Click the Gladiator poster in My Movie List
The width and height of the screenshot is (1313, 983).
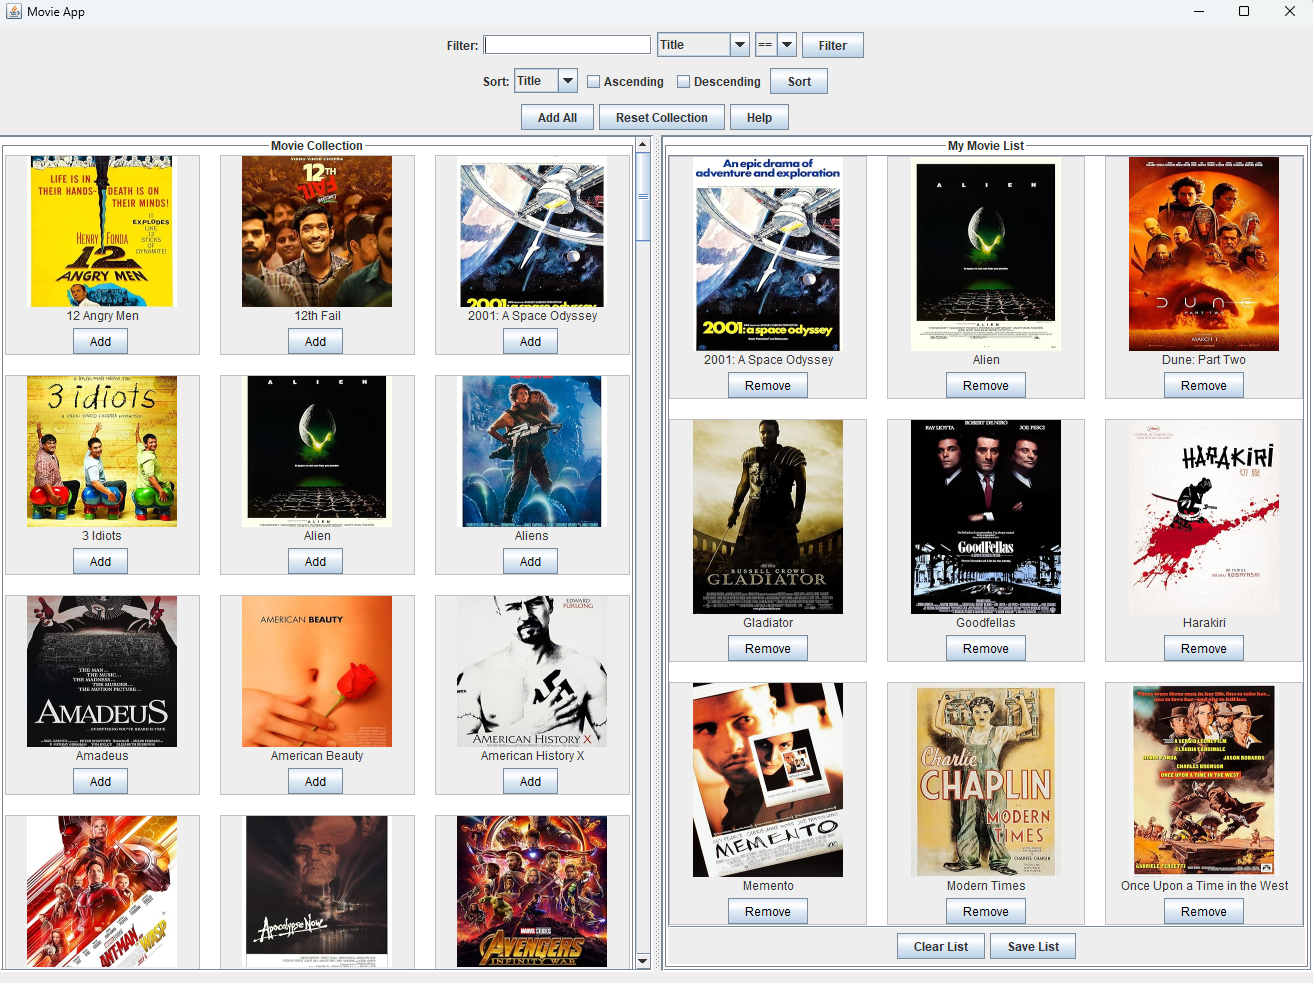(x=767, y=516)
